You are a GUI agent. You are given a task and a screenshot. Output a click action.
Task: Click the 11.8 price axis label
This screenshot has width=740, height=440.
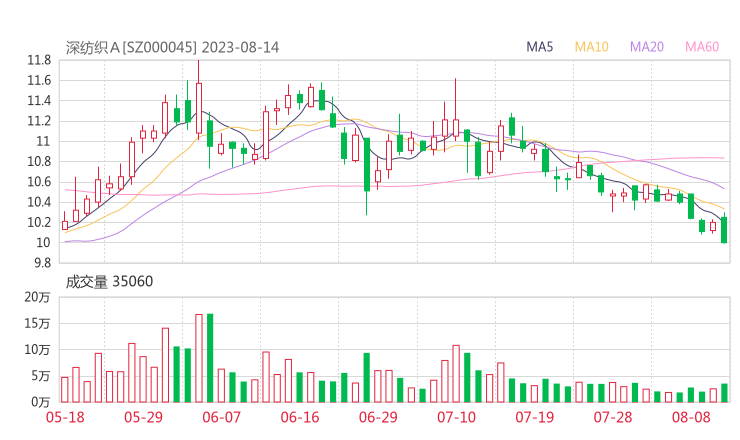coord(39,60)
